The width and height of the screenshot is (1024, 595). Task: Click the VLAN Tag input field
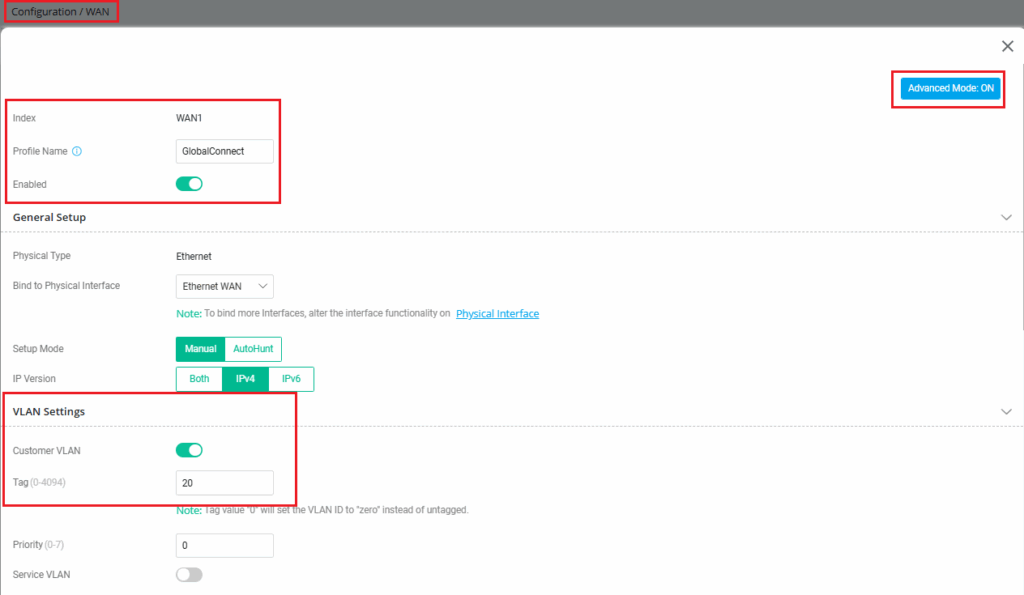click(224, 483)
